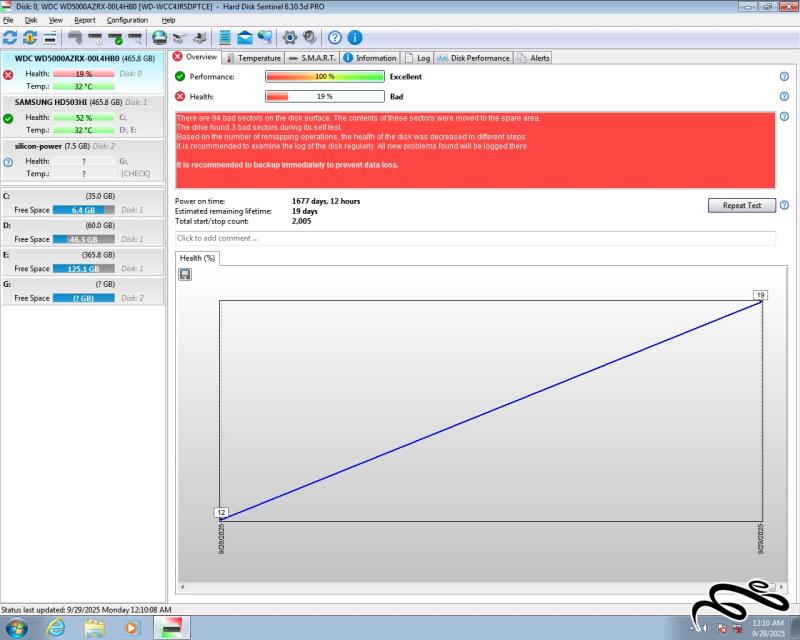Switch to the Disk Performance tab
The image size is (800, 640).
[x=474, y=58]
